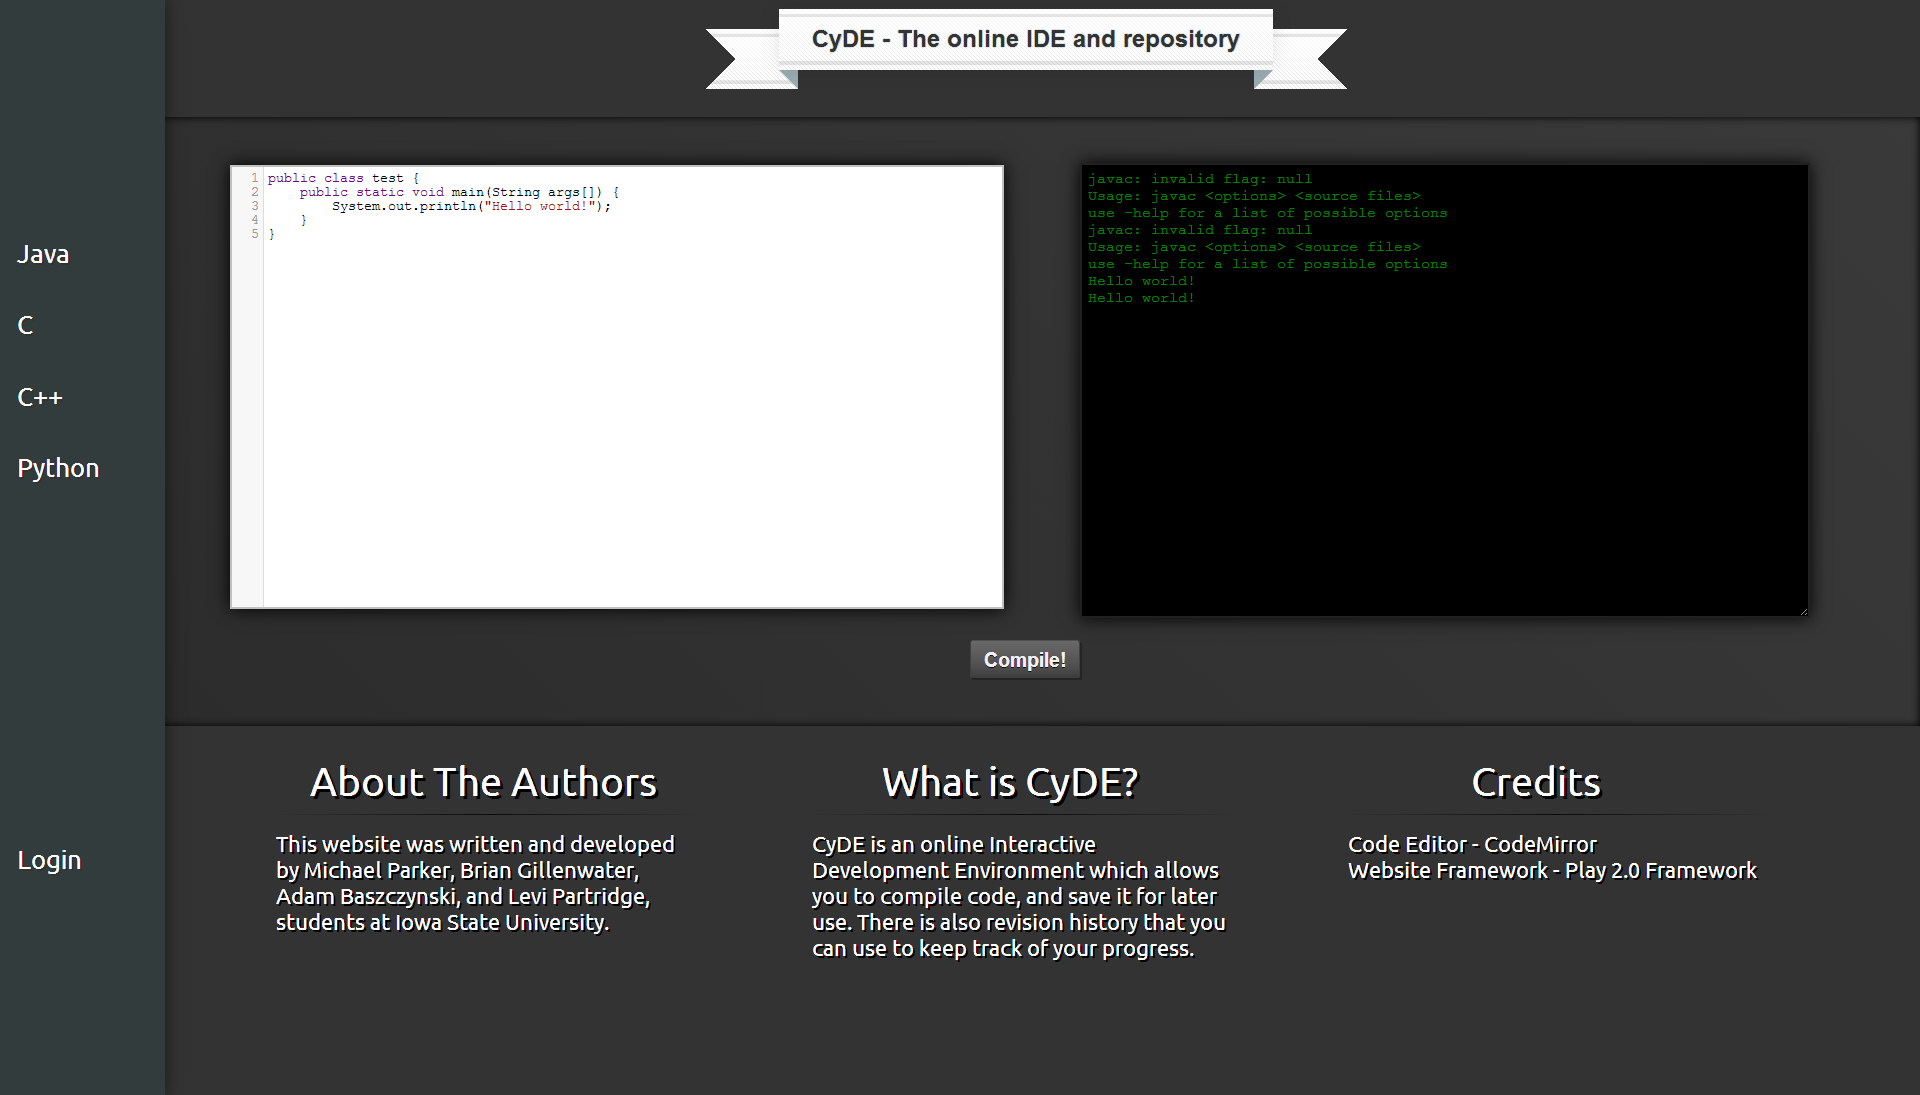Place cursor on the System.out.println line
This screenshot has width=1920, height=1095.
pos(470,206)
